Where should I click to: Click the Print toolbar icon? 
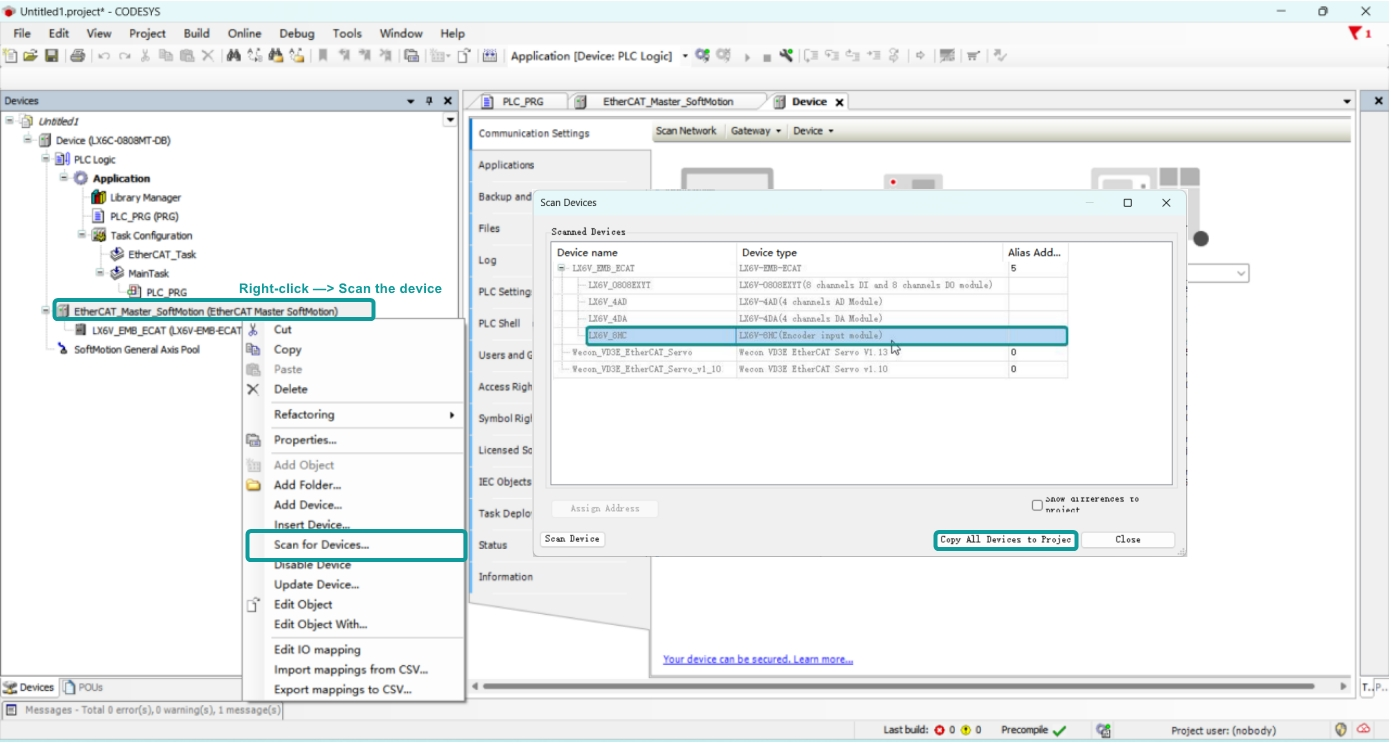78,56
